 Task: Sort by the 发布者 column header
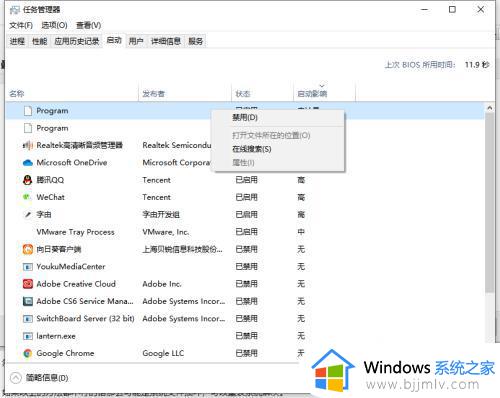click(185, 93)
